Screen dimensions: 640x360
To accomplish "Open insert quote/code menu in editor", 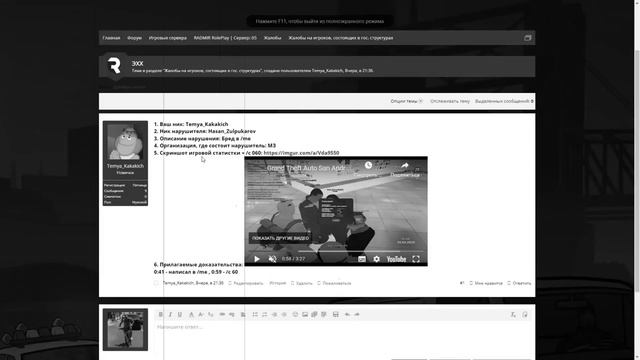I will tap(324, 314).
